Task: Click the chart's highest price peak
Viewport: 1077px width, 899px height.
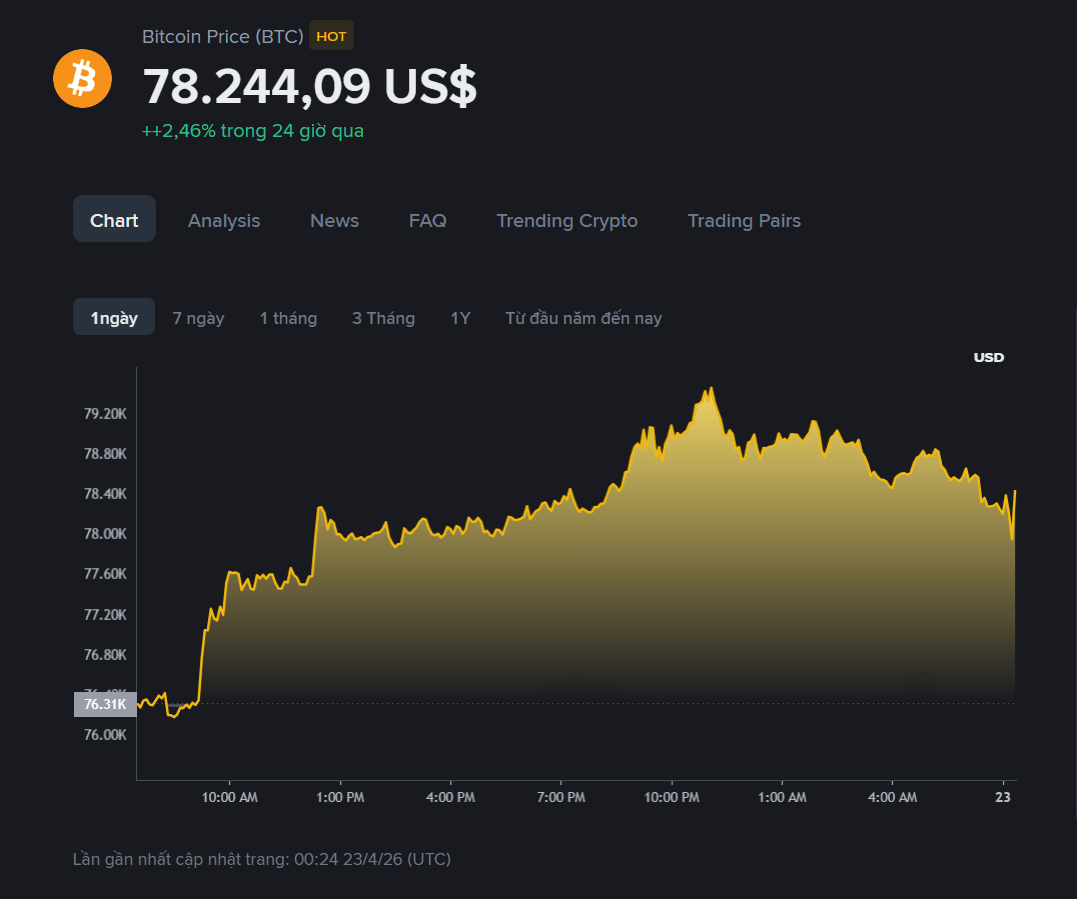Action: click(x=711, y=389)
